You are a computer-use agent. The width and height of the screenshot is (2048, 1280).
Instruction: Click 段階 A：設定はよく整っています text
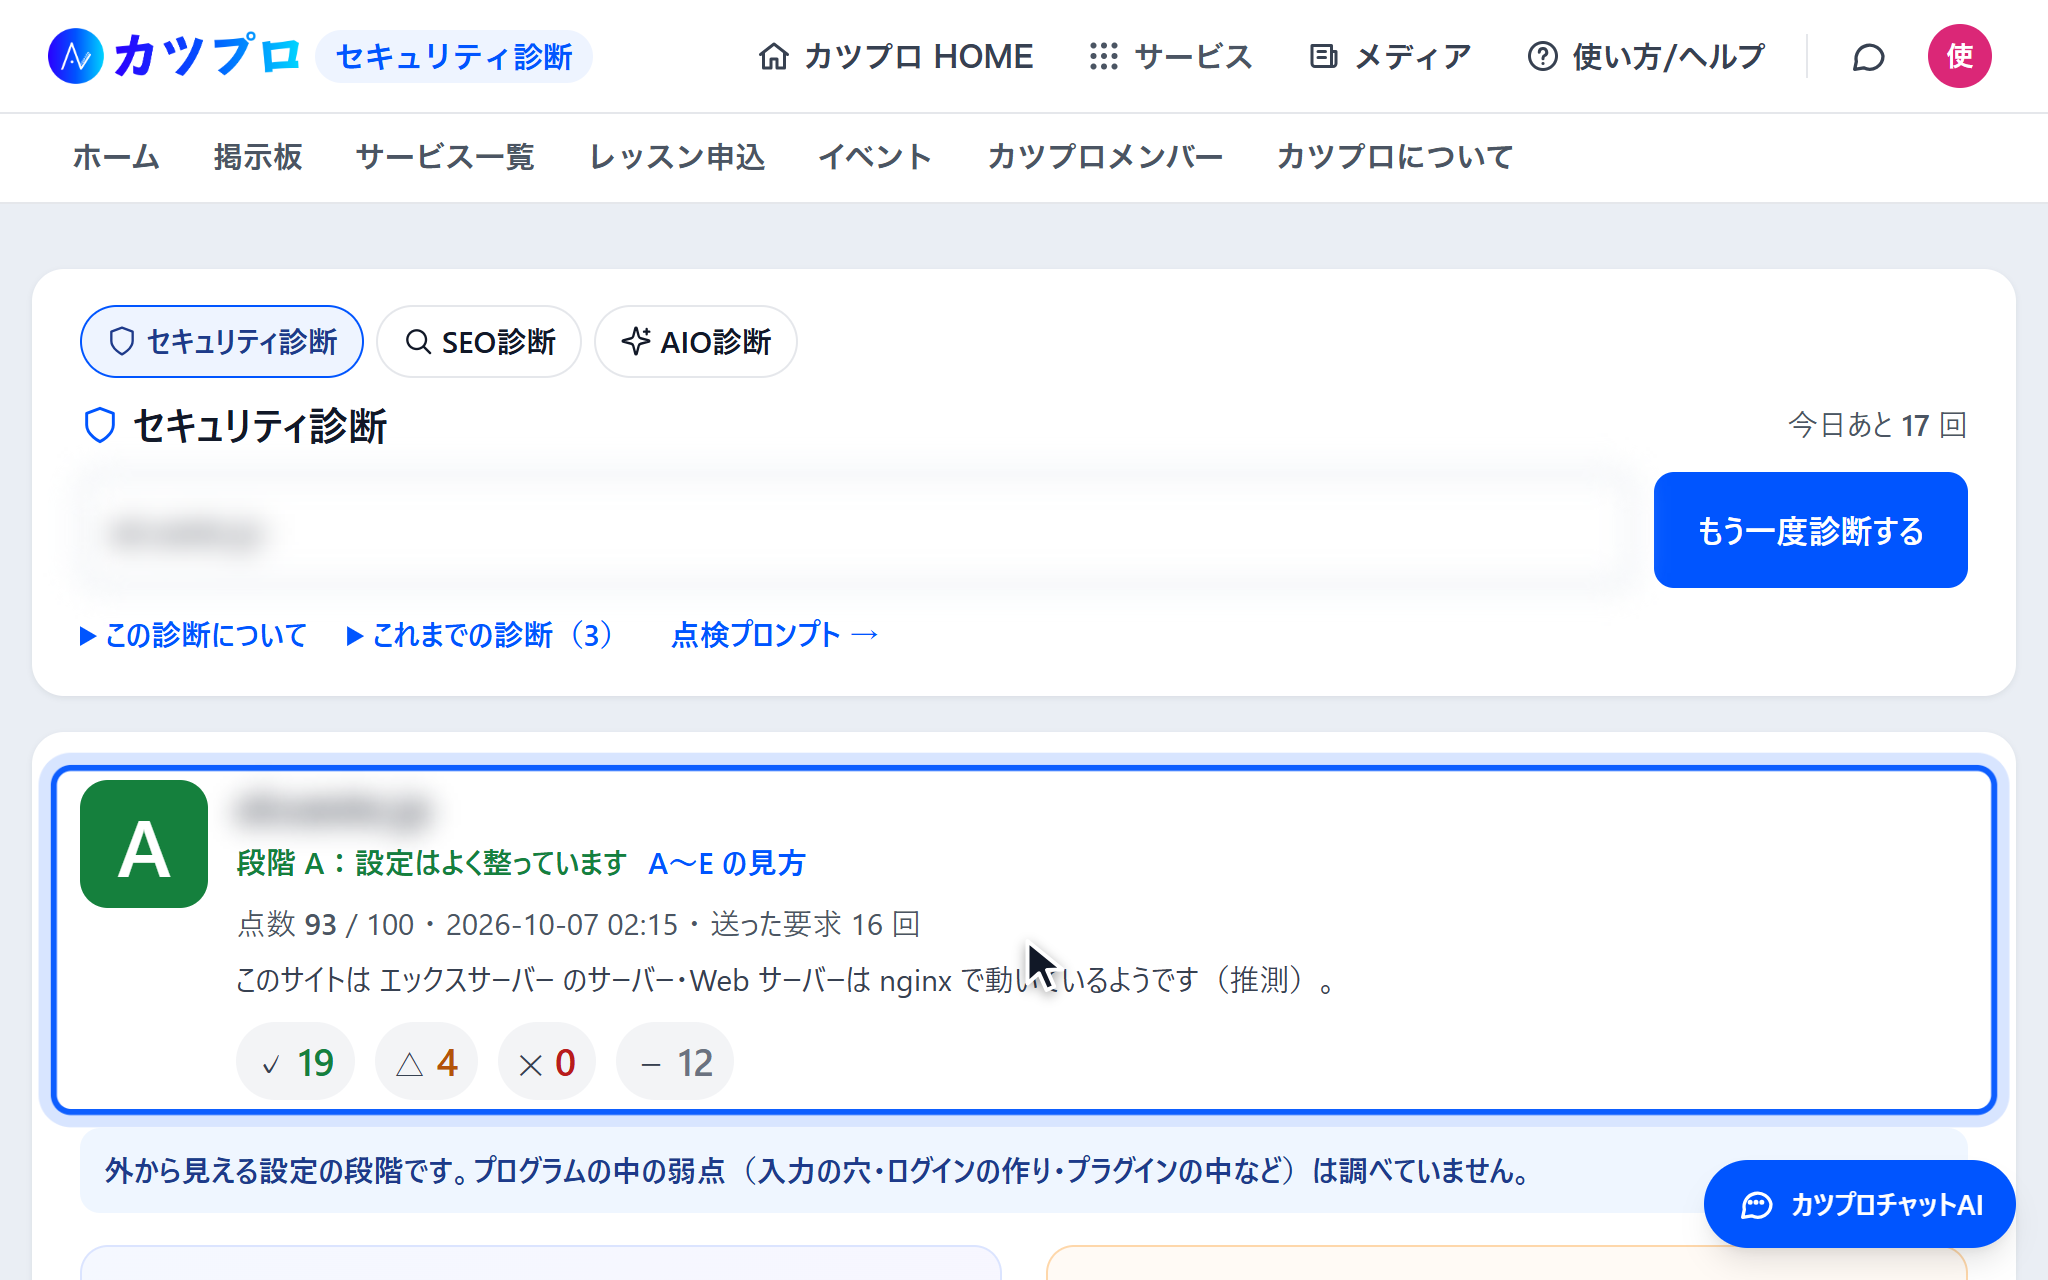pos(432,863)
